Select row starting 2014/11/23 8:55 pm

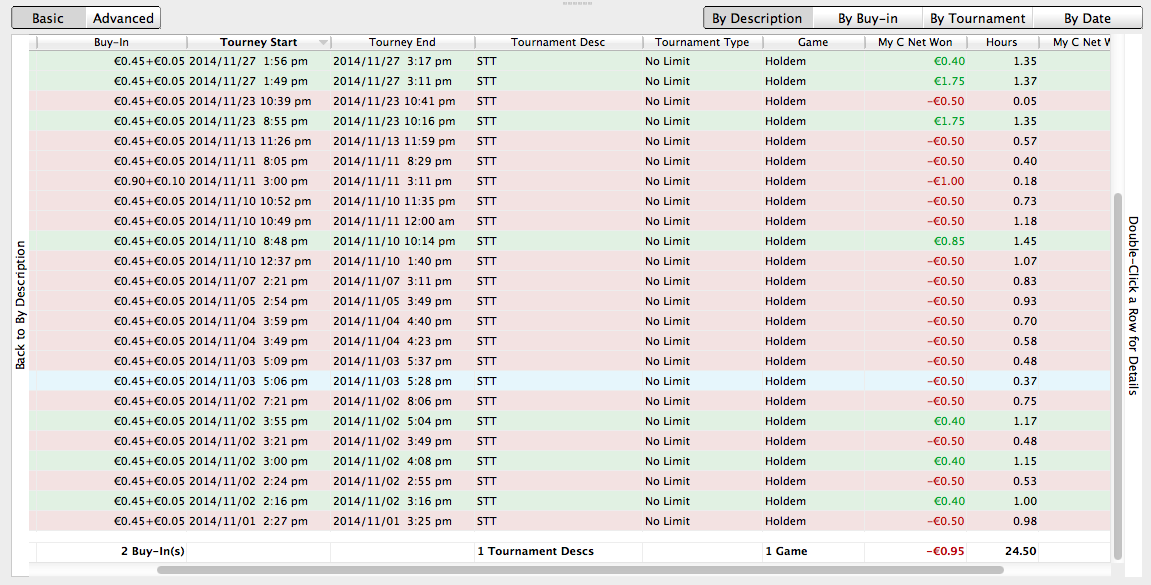coord(570,121)
